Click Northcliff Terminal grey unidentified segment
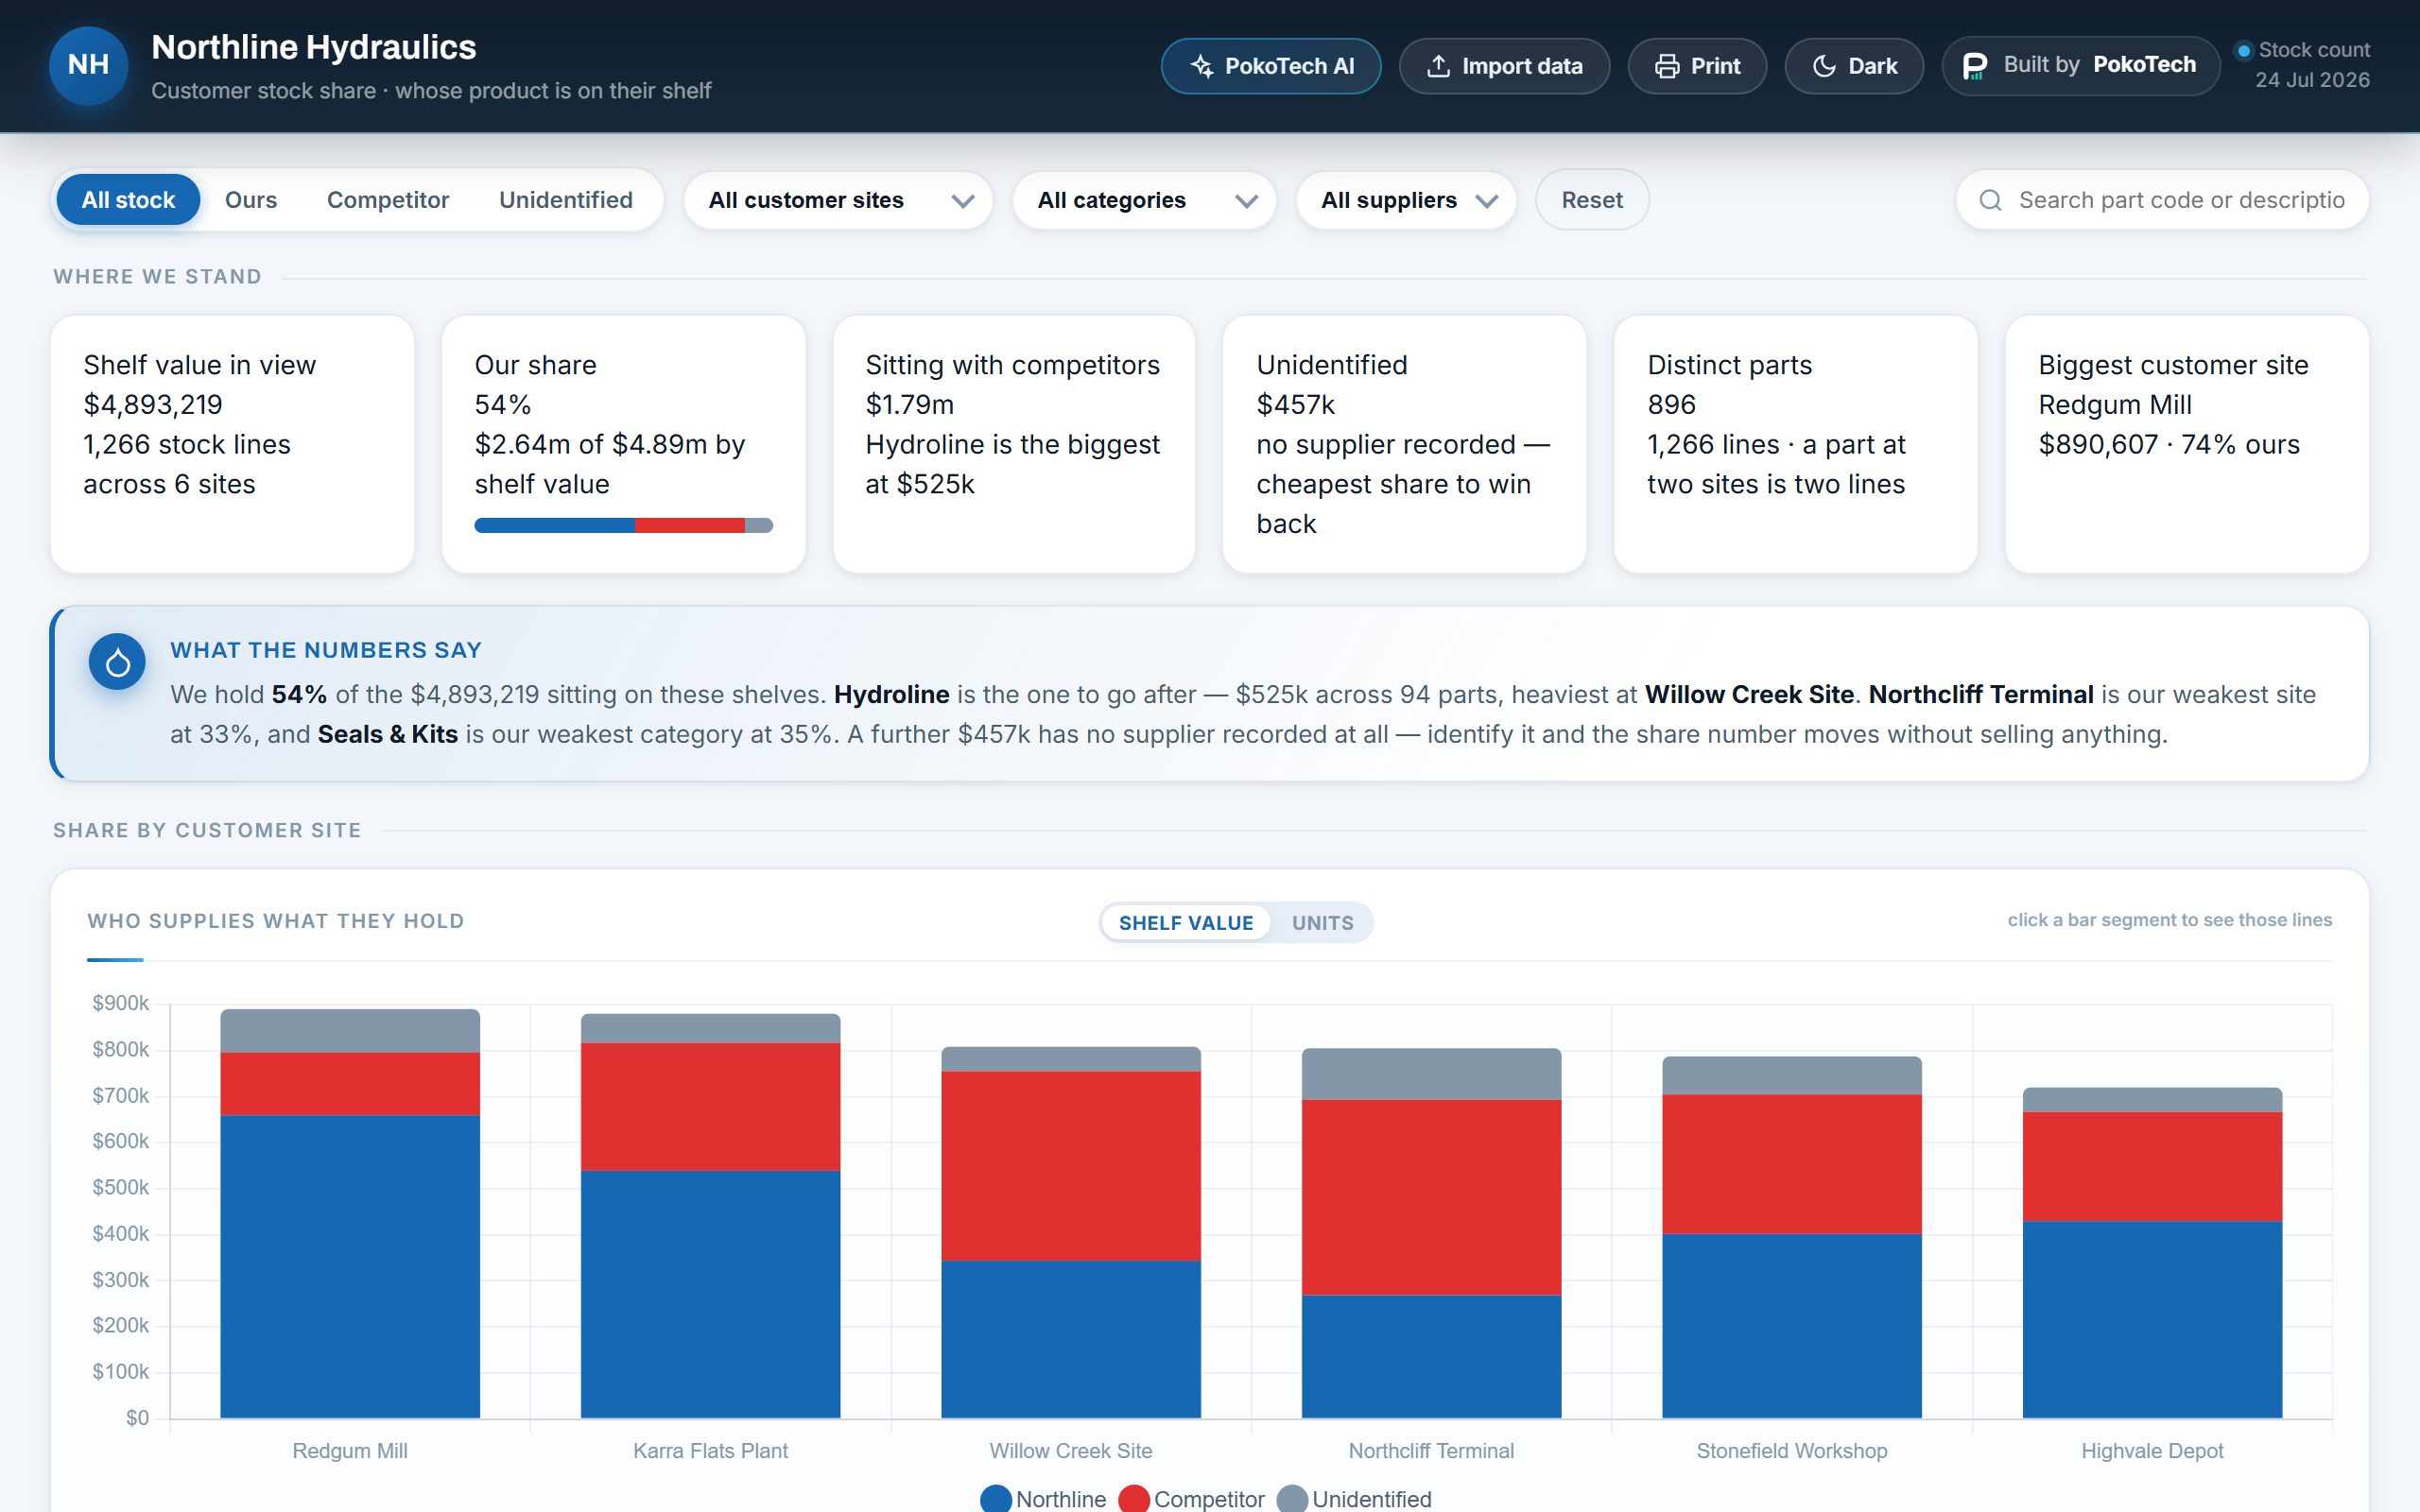The image size is (2420, 1512). tap(1431, 1074)
